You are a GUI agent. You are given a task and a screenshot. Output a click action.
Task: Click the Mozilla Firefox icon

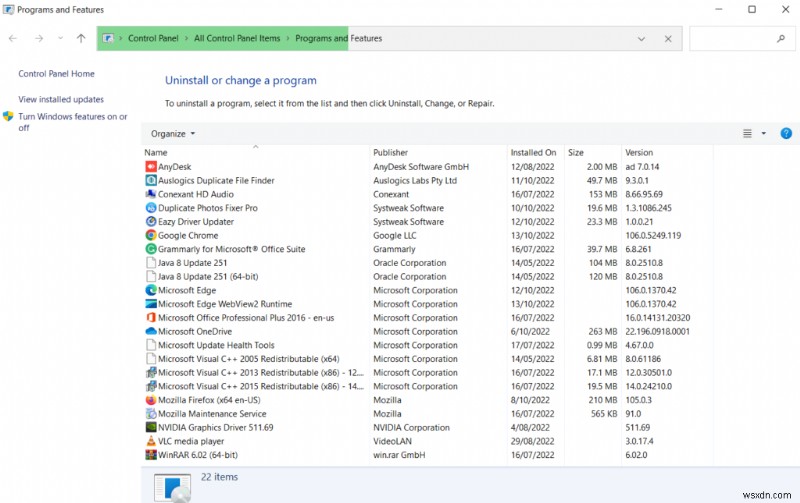[x=151, y=400]
